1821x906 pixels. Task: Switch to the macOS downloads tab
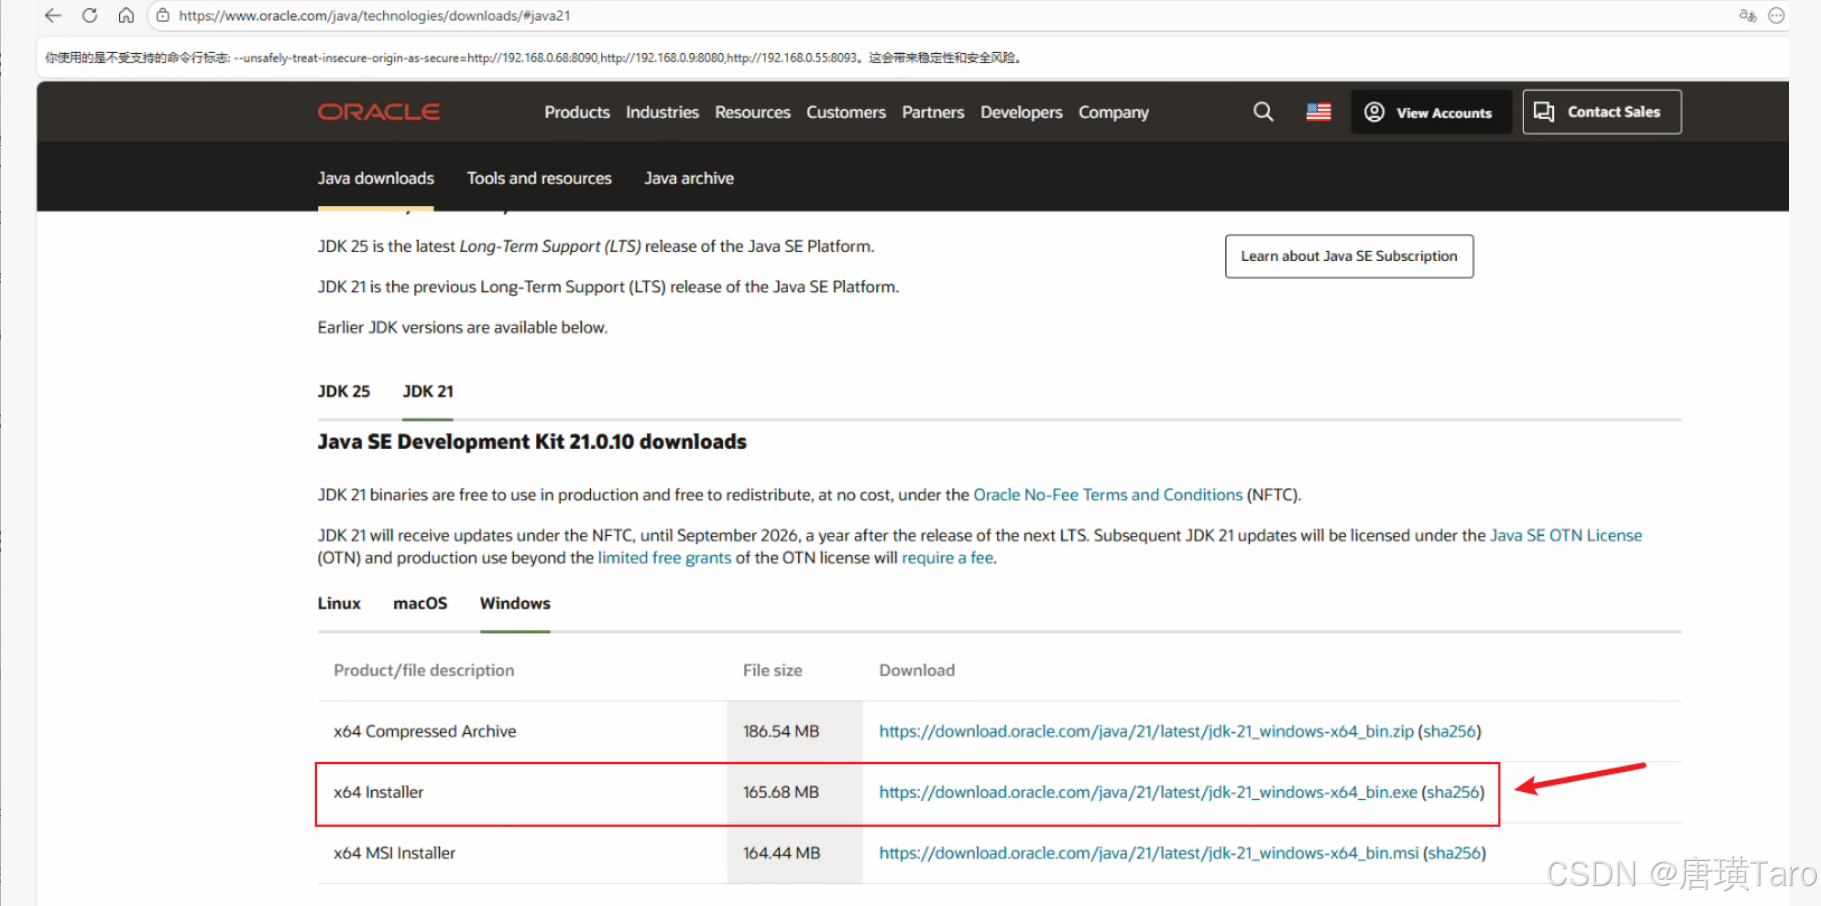pyautogui.click(x=420, y=603)
